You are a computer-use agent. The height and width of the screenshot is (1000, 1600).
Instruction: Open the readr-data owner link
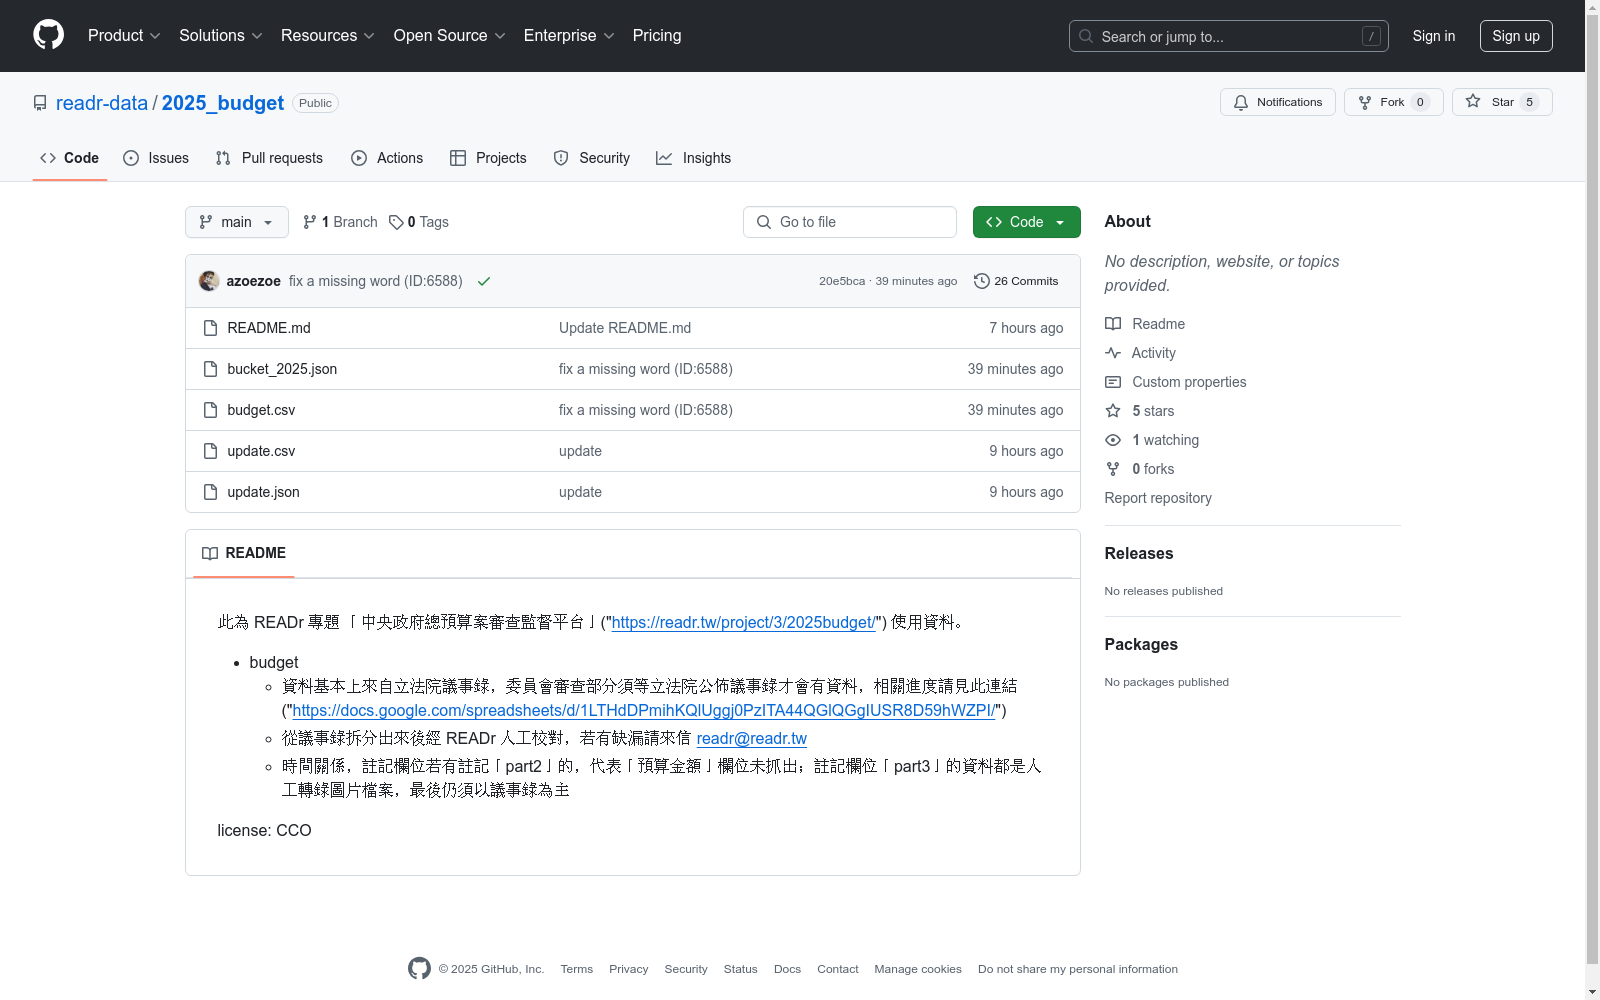pos(102,103)
